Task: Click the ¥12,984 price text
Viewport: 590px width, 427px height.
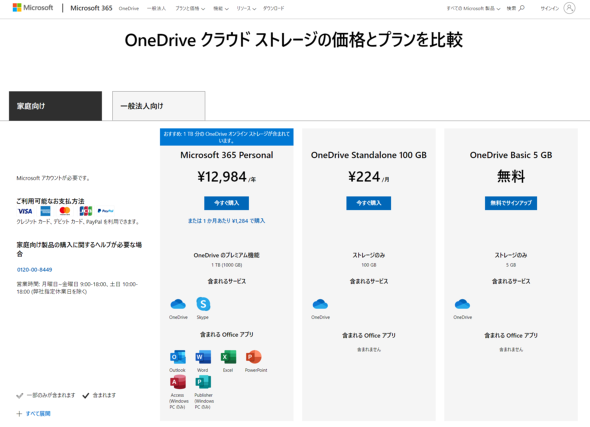Action: click(x=222, y=176)
